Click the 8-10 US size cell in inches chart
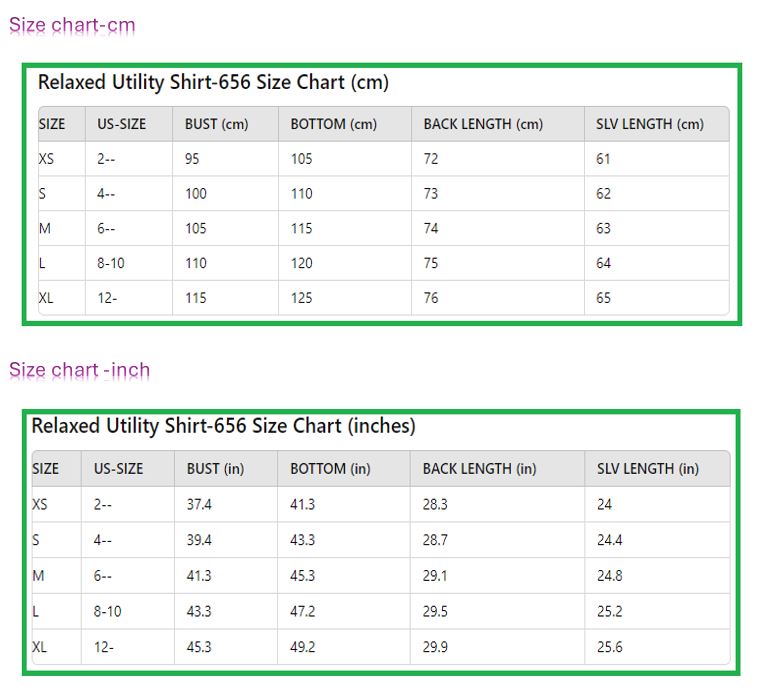761x698 pixels. tap(107, 611)
